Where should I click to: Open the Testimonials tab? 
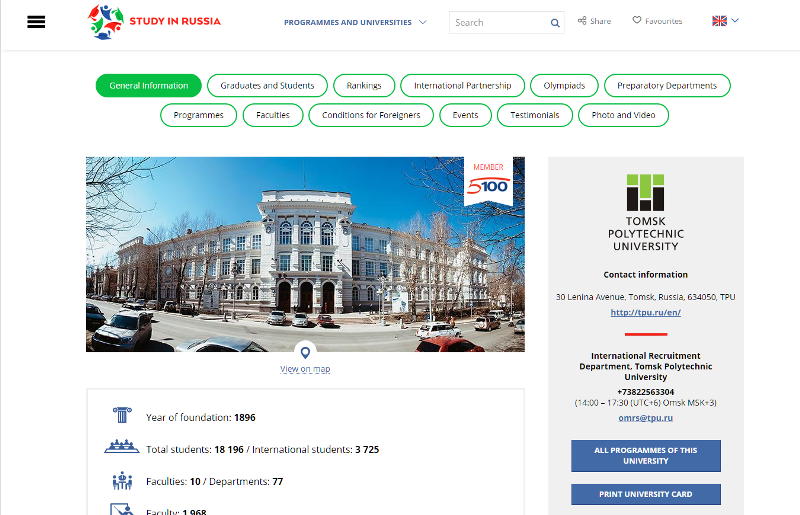535,115
